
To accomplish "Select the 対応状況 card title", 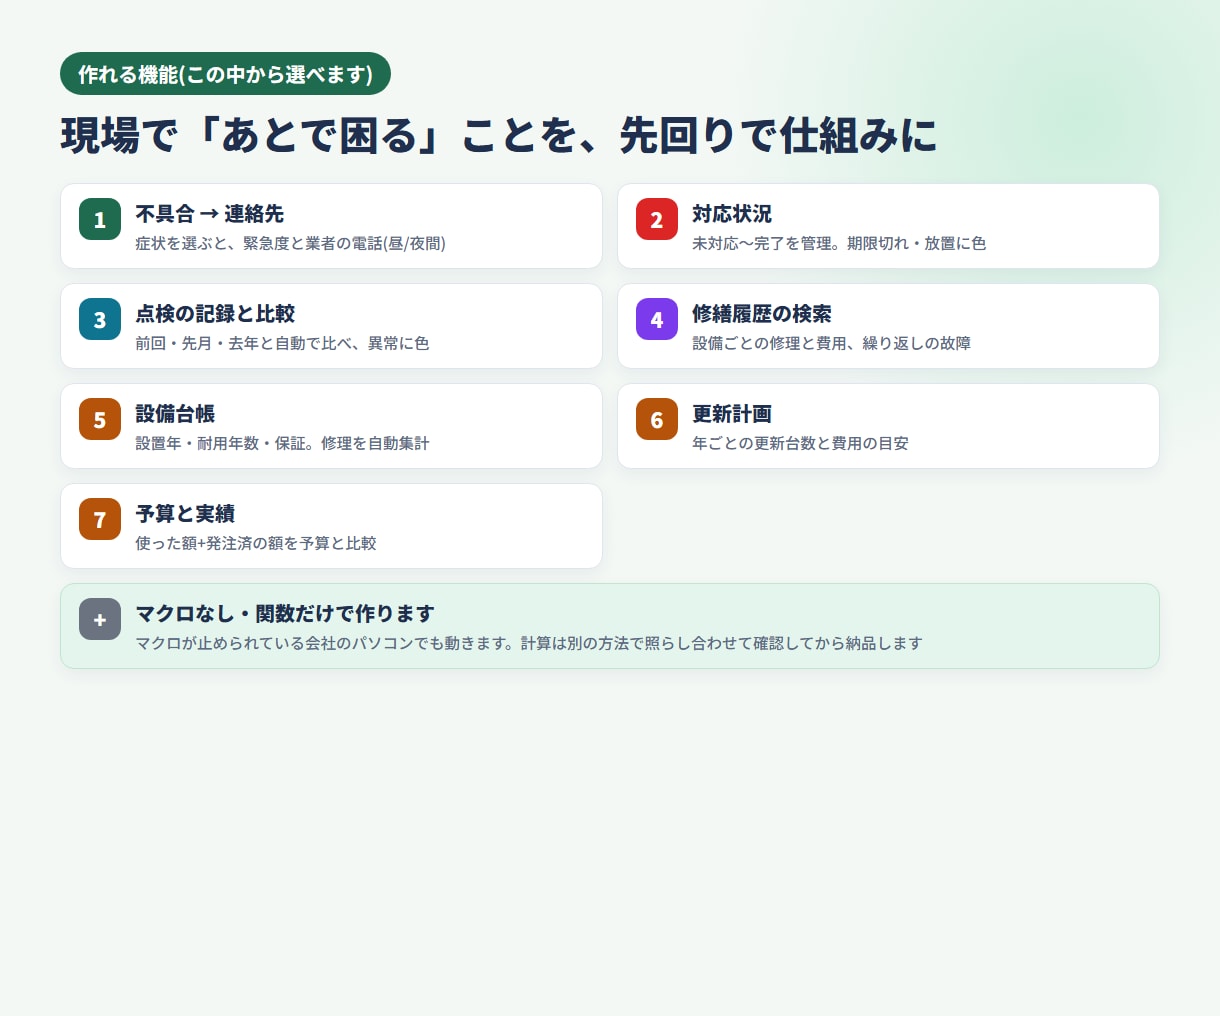I will pyautogui.click(x=732, y=214).
